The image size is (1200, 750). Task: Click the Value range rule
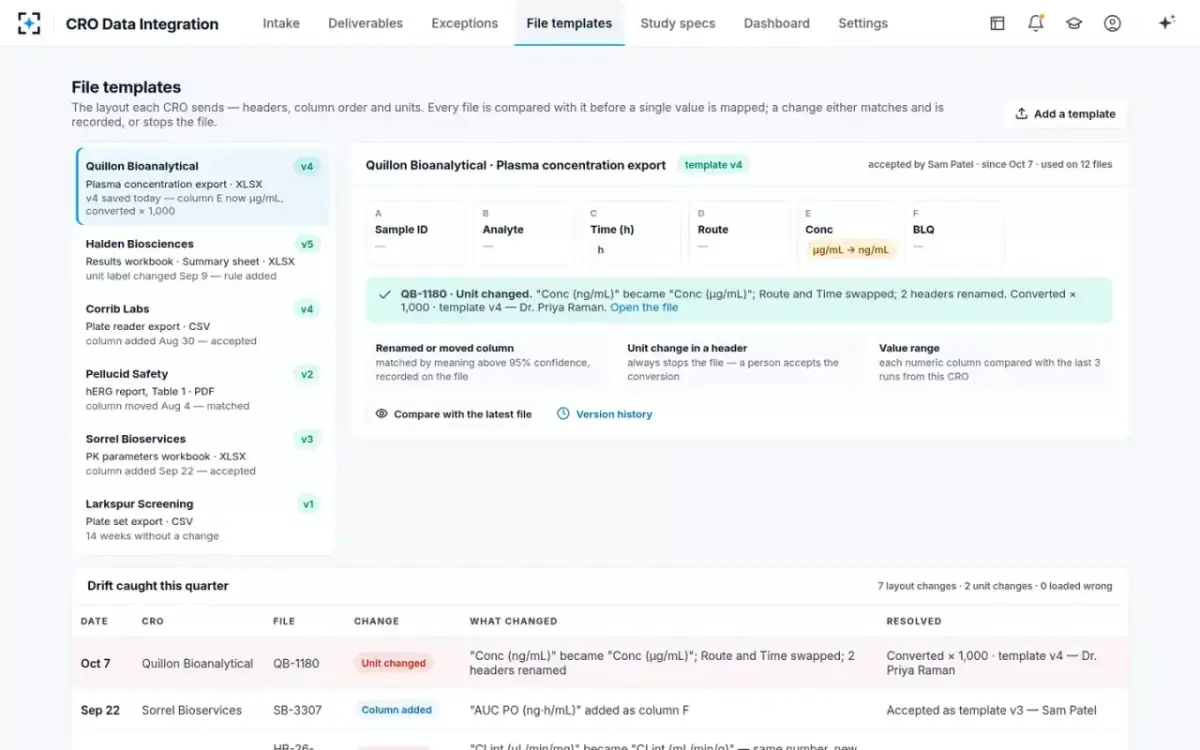(x=991, y=362)
